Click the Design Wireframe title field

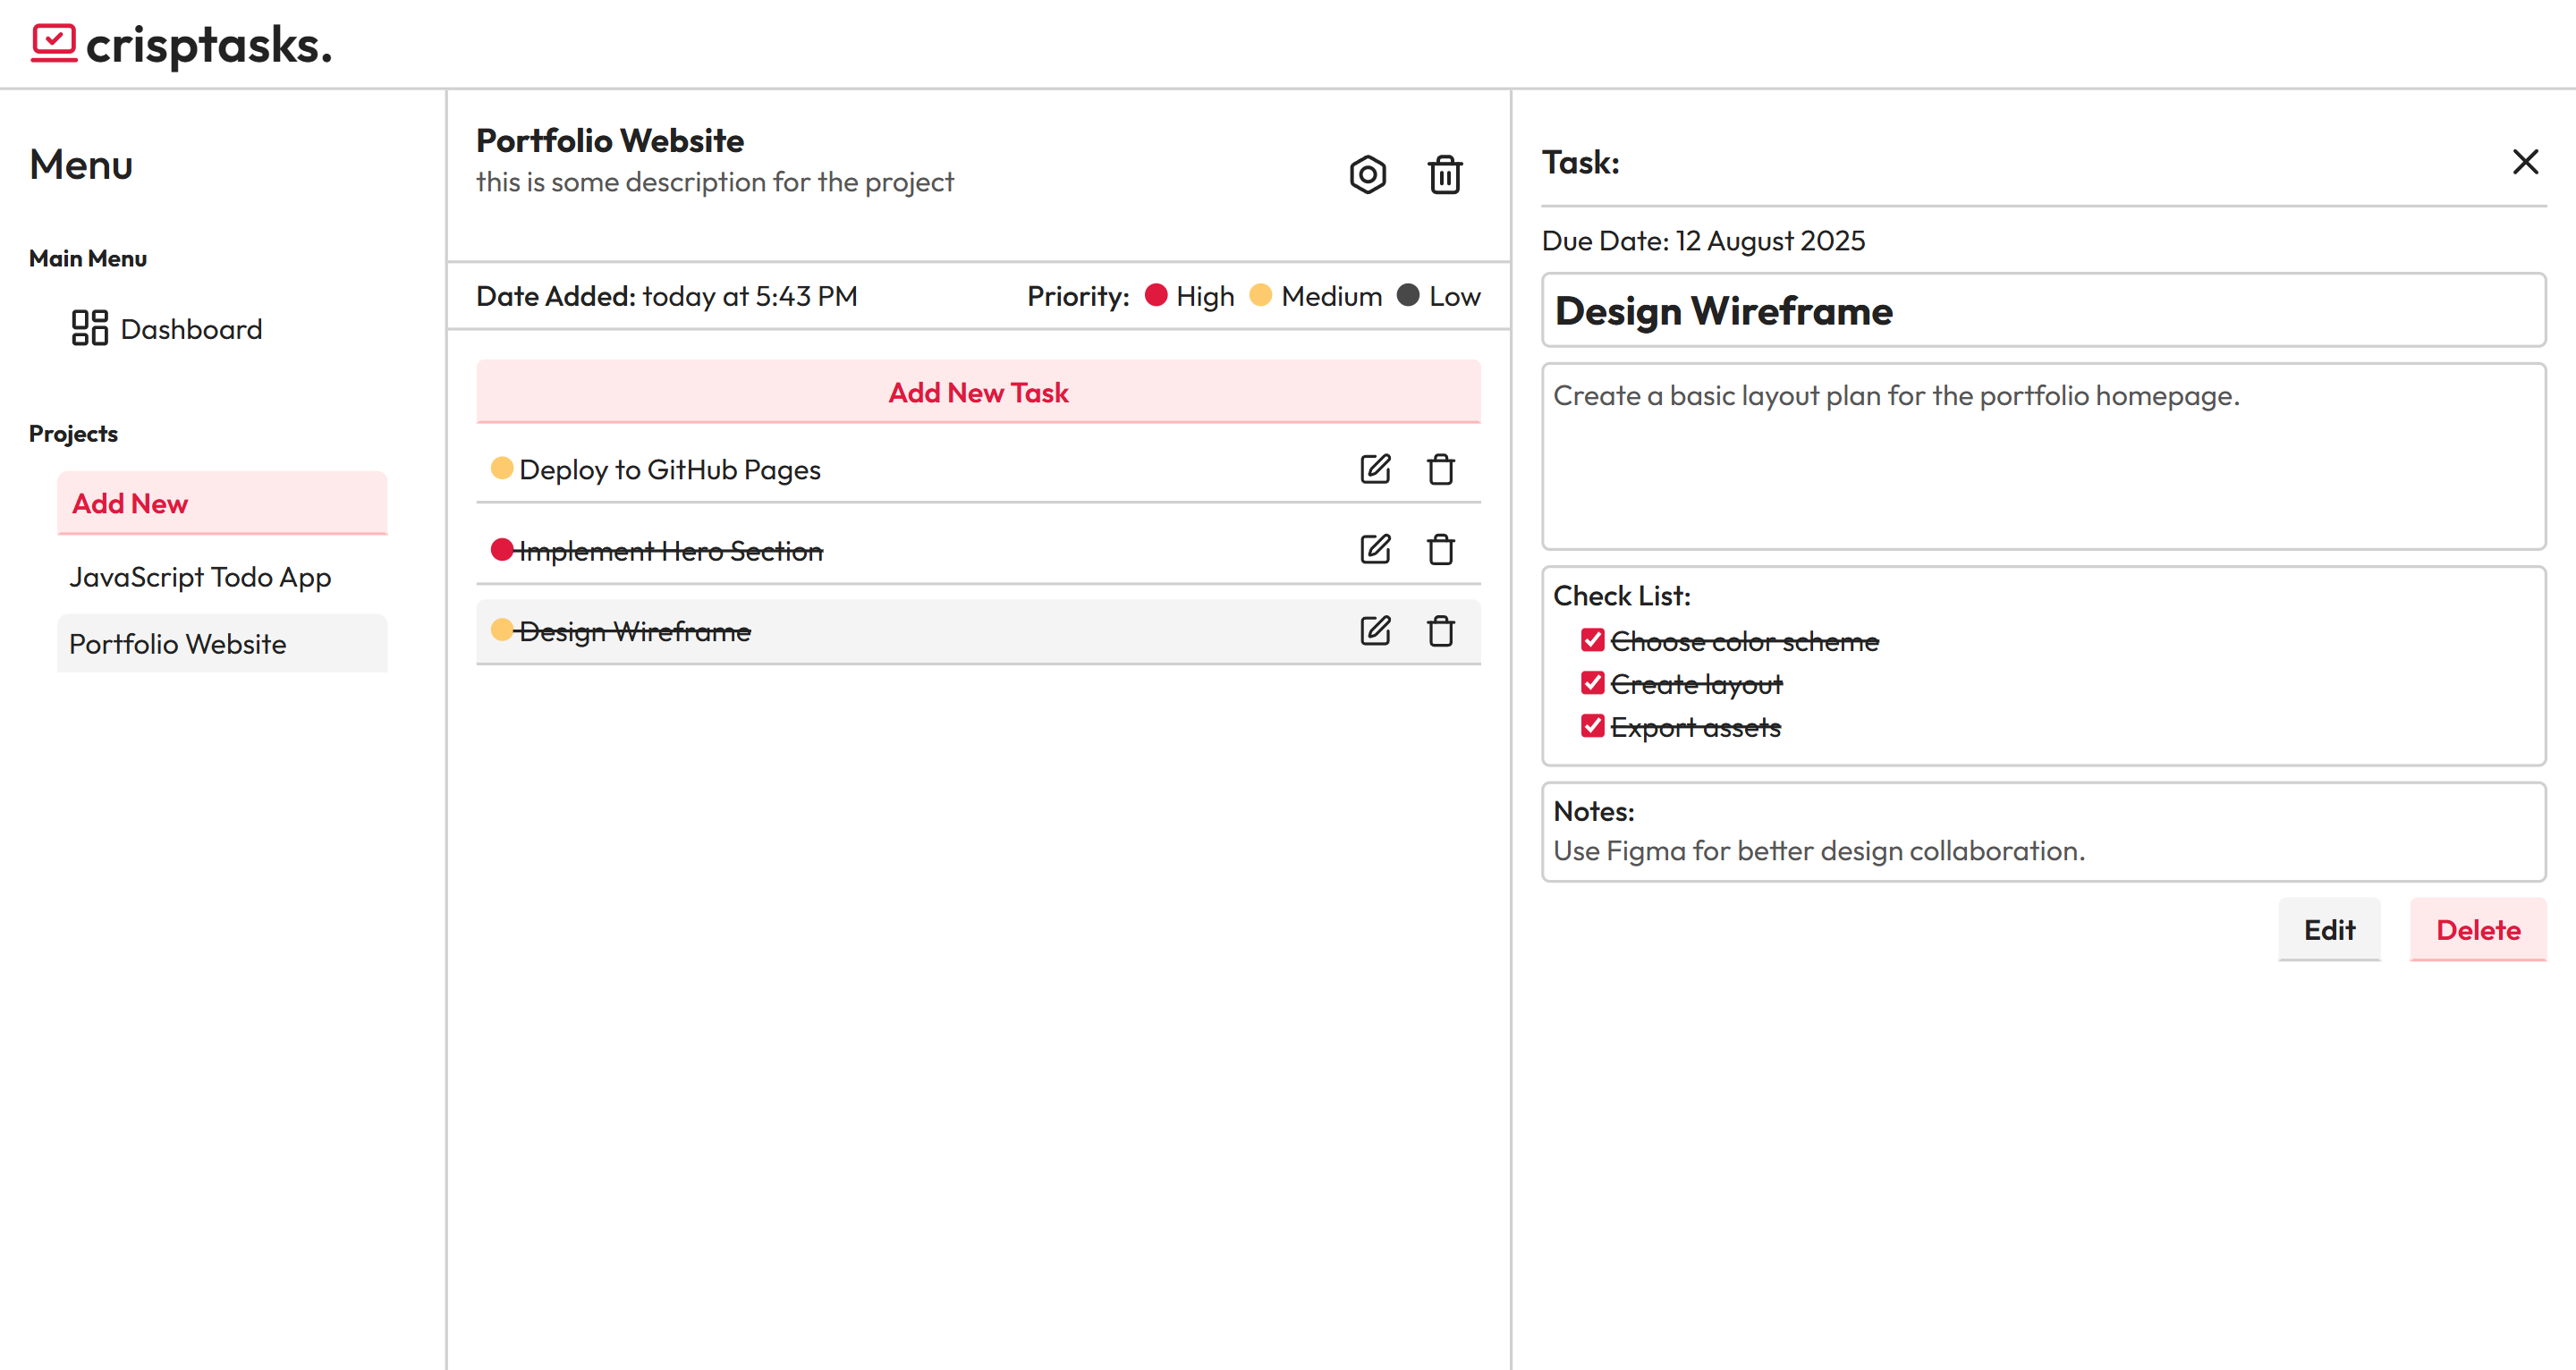(x=2042, y=311)
